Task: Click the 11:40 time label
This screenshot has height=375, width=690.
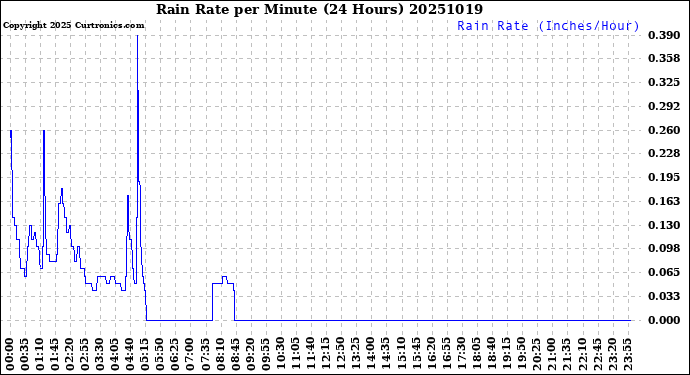Action: [x=311, y=355]
